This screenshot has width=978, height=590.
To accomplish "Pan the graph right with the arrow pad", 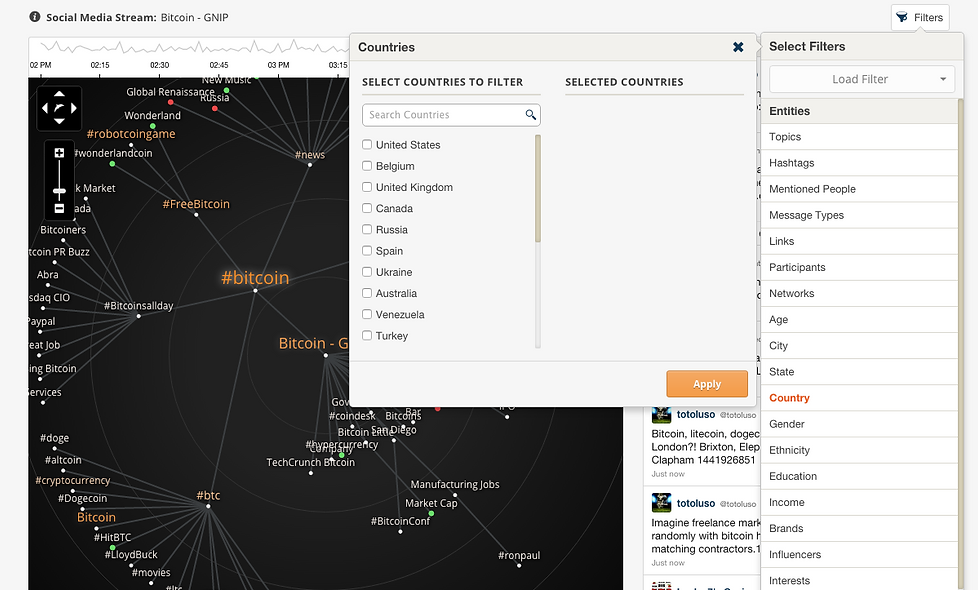I will 74,108.
